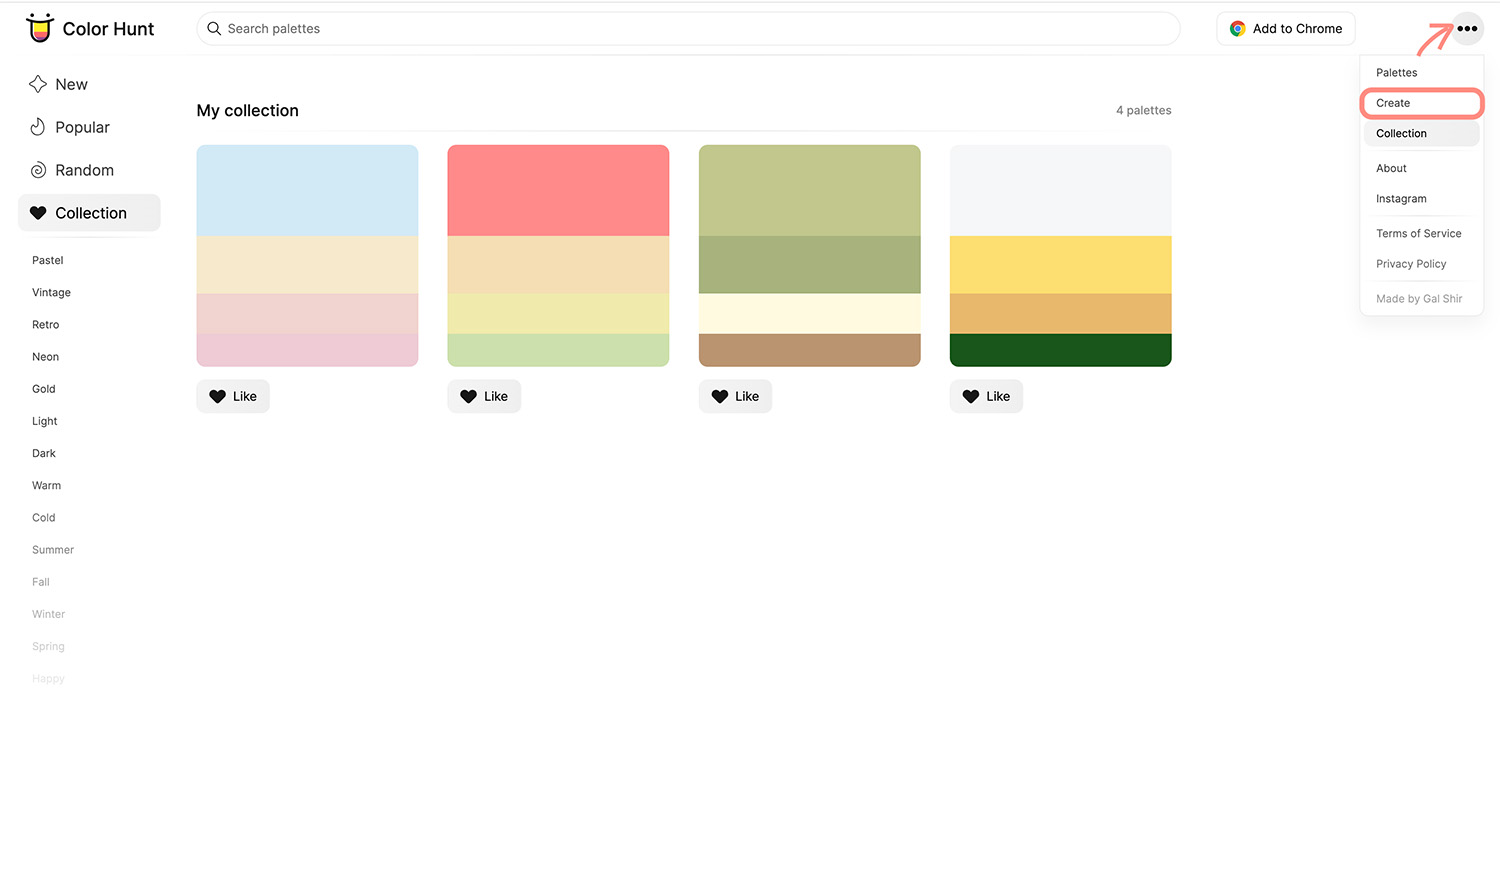The width and height of the screenshot is (1500, 890).
Task: Select the Dark tag
Action: point(44,453)
